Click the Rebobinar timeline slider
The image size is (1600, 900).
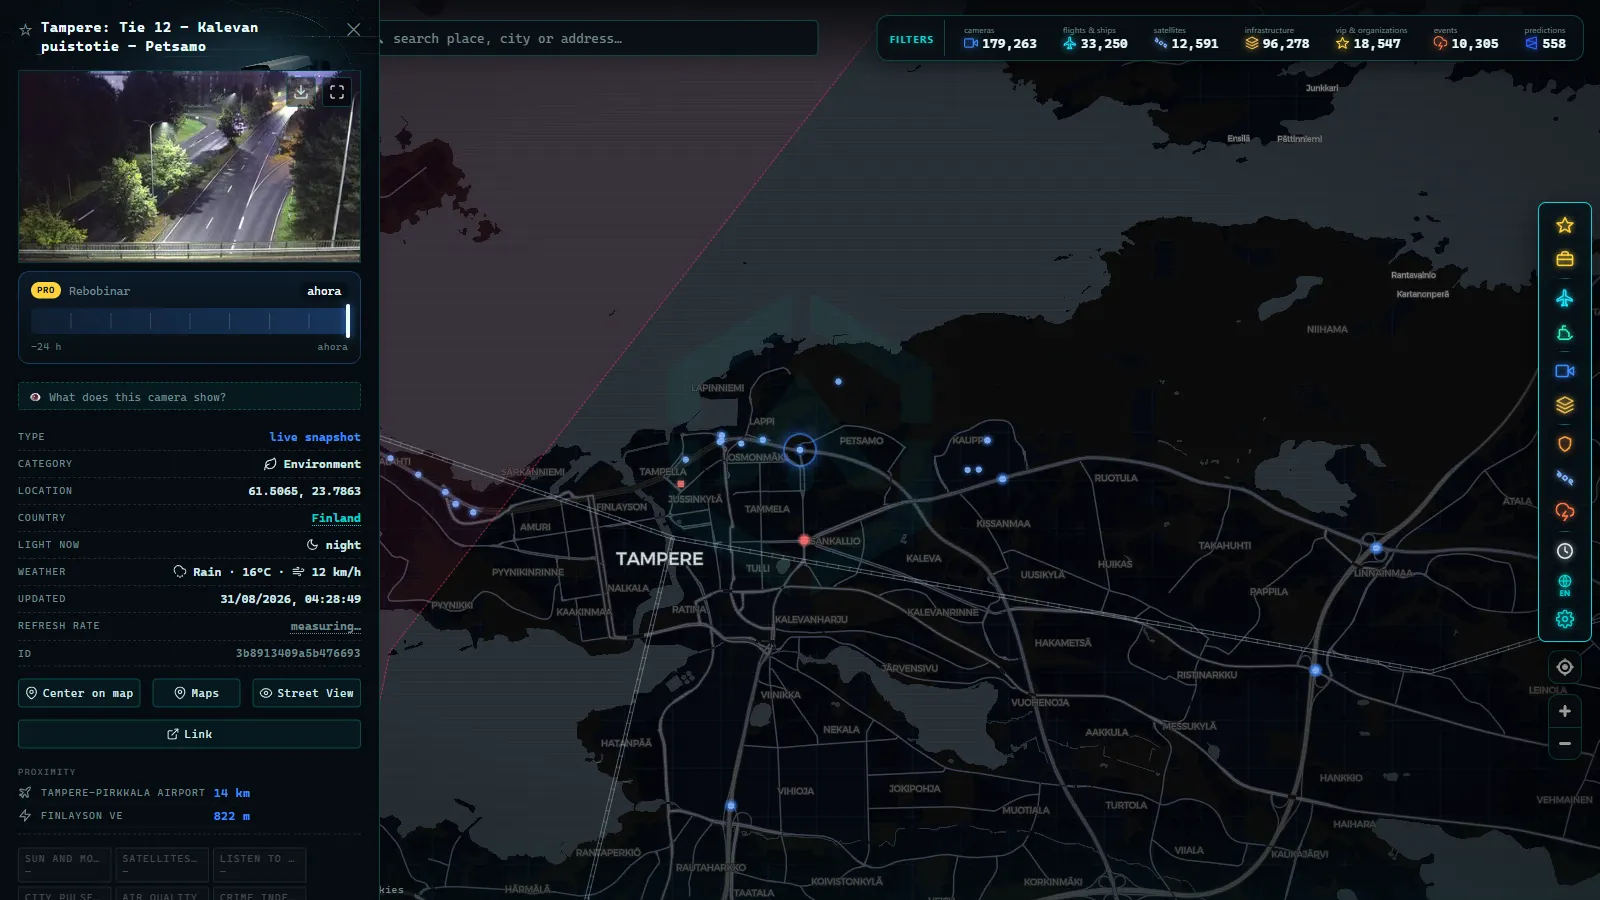pyautogui.click(x=190, y=321)
